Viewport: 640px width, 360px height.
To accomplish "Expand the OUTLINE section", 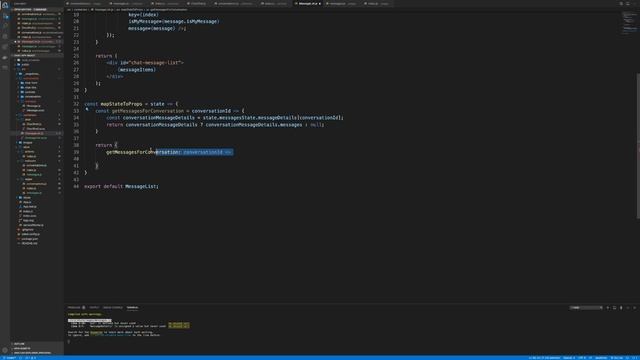I will coord(37,344).
